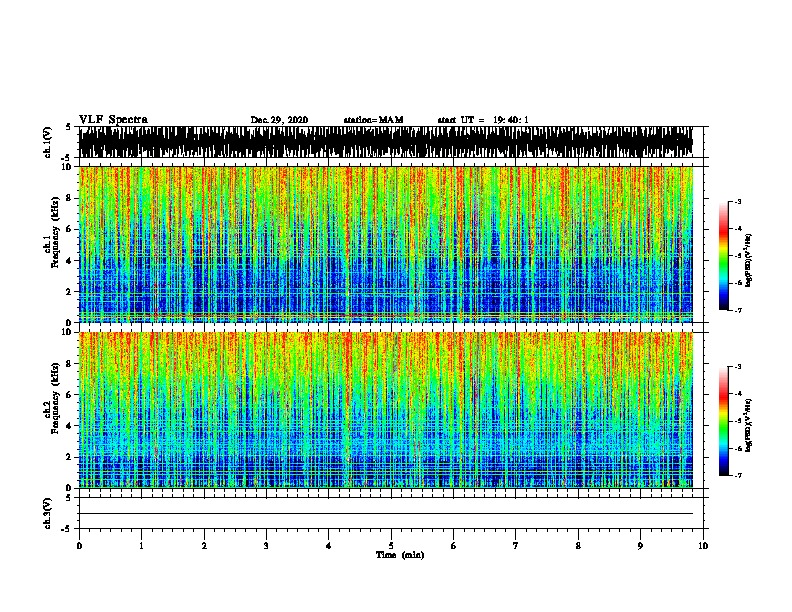Click the "ch.1(V)" waveform axis label
Screen dimensions: 792x612
[47, 142]
